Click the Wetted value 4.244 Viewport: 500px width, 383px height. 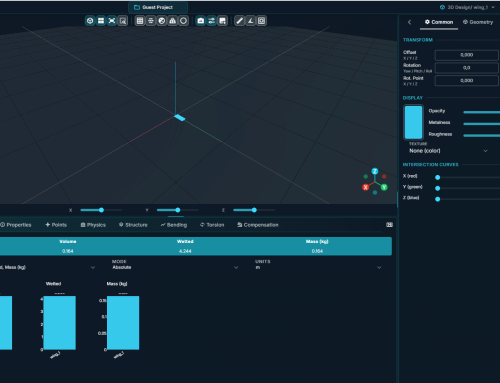[x=185, y=251]
